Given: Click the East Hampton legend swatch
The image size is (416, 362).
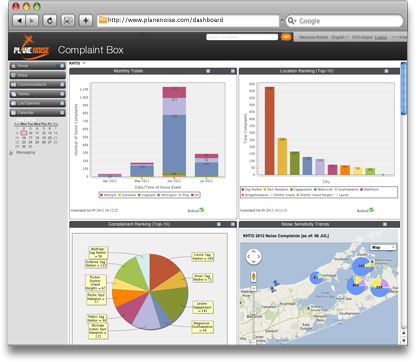Looking at the screenshot, I should 265,189.
